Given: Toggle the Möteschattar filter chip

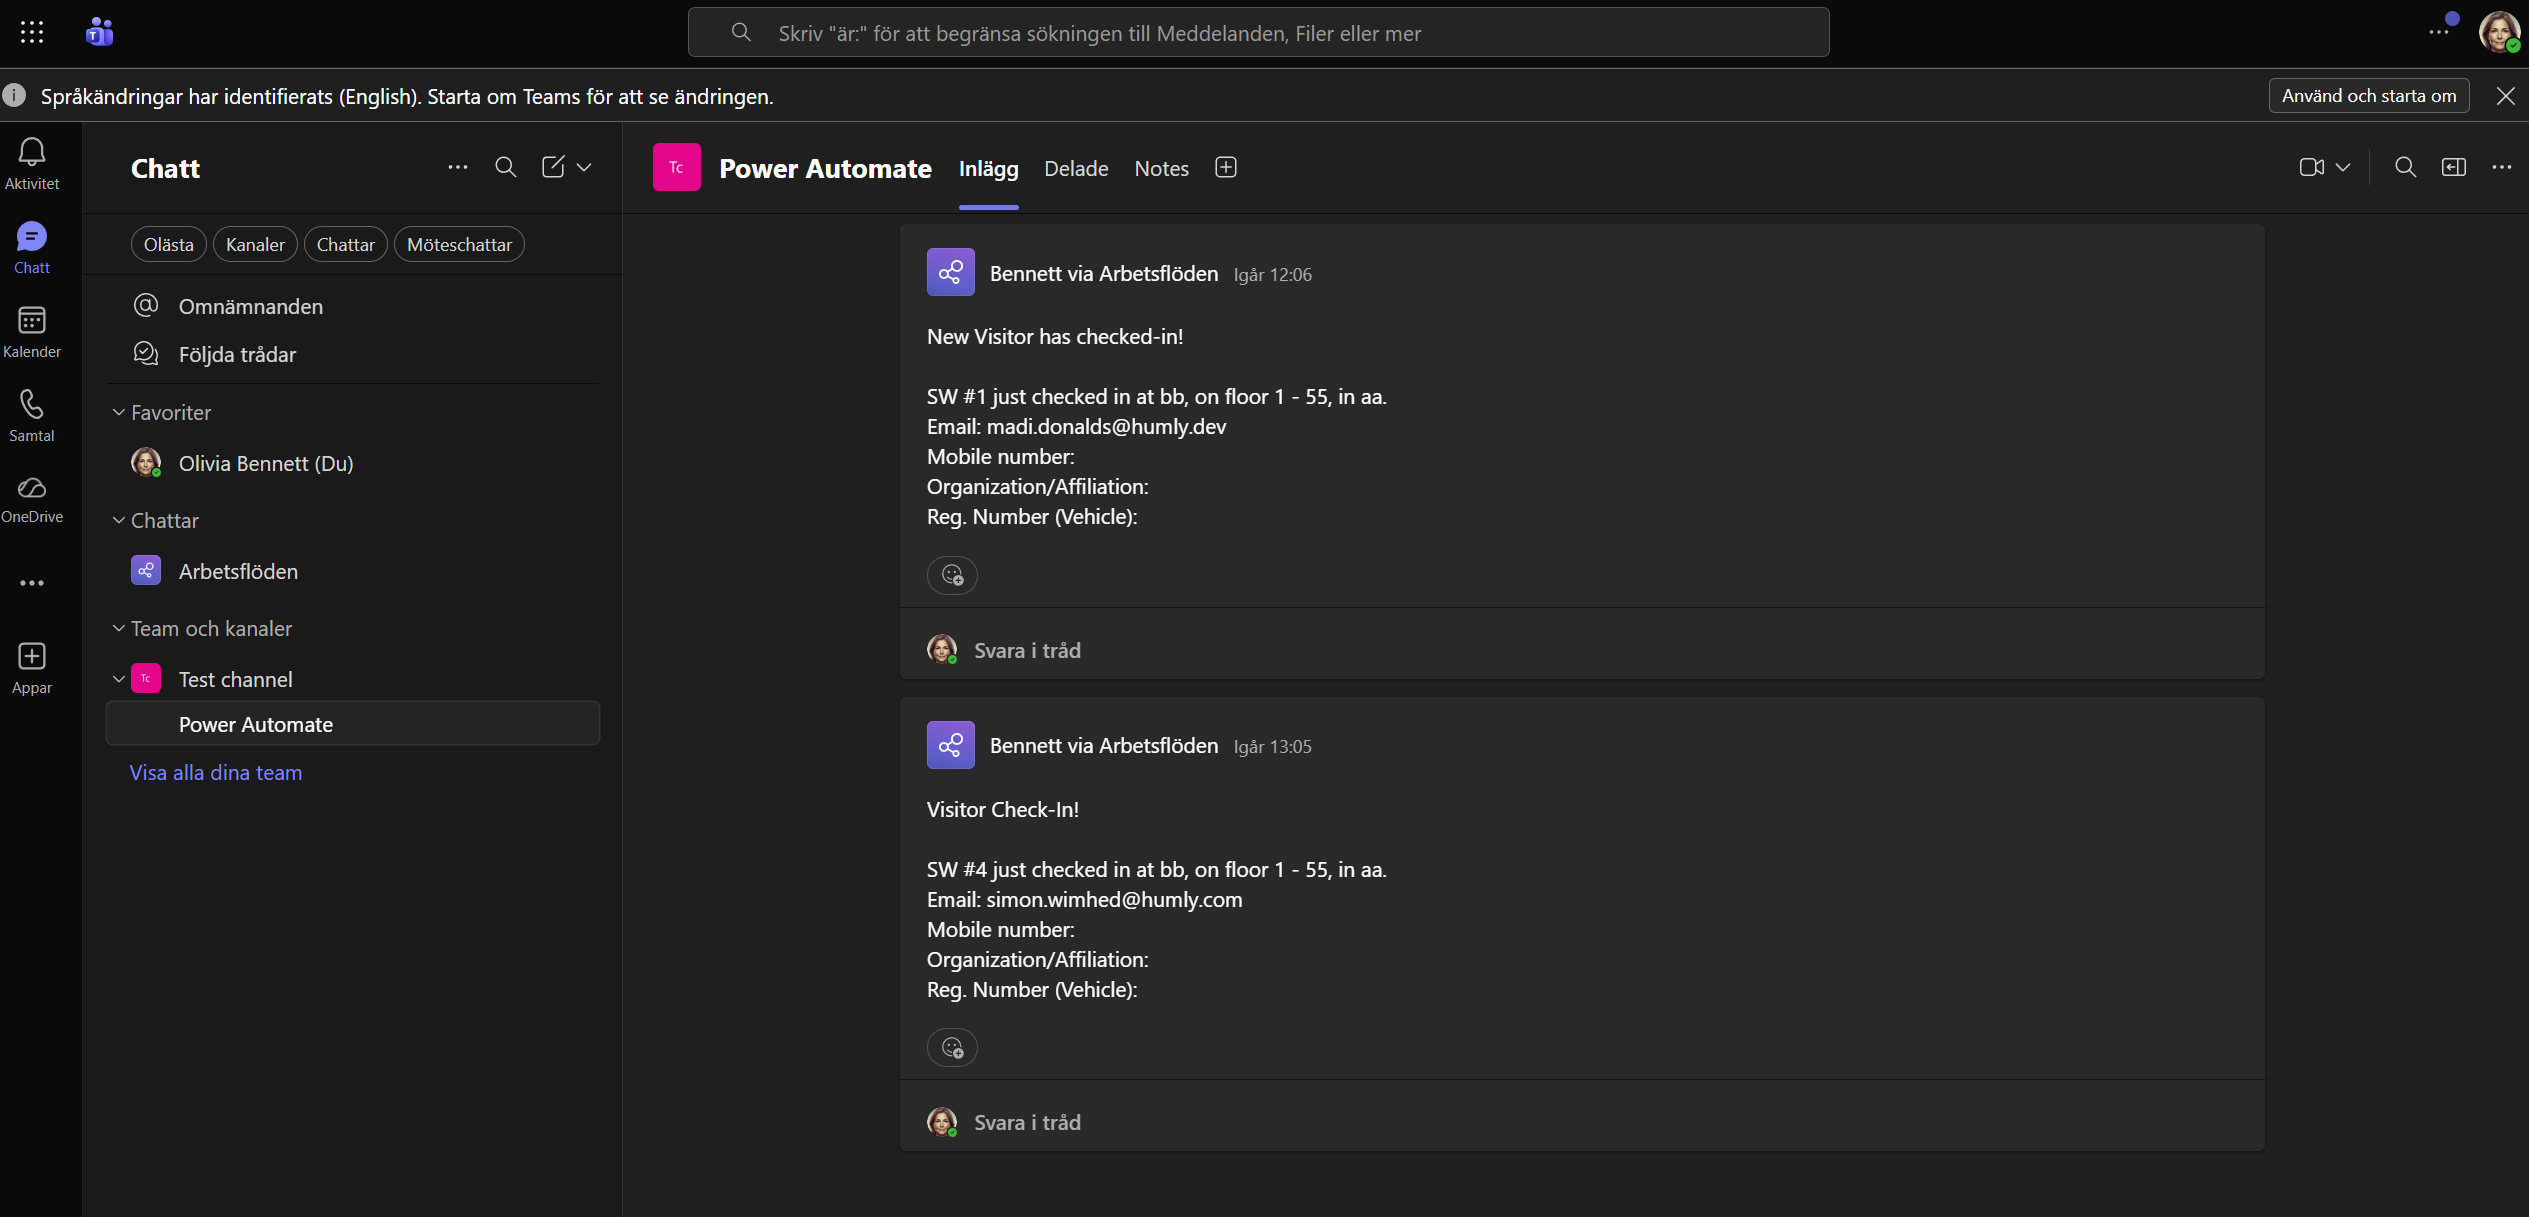Looking at the screenshot, I should [x=459, y=245].
